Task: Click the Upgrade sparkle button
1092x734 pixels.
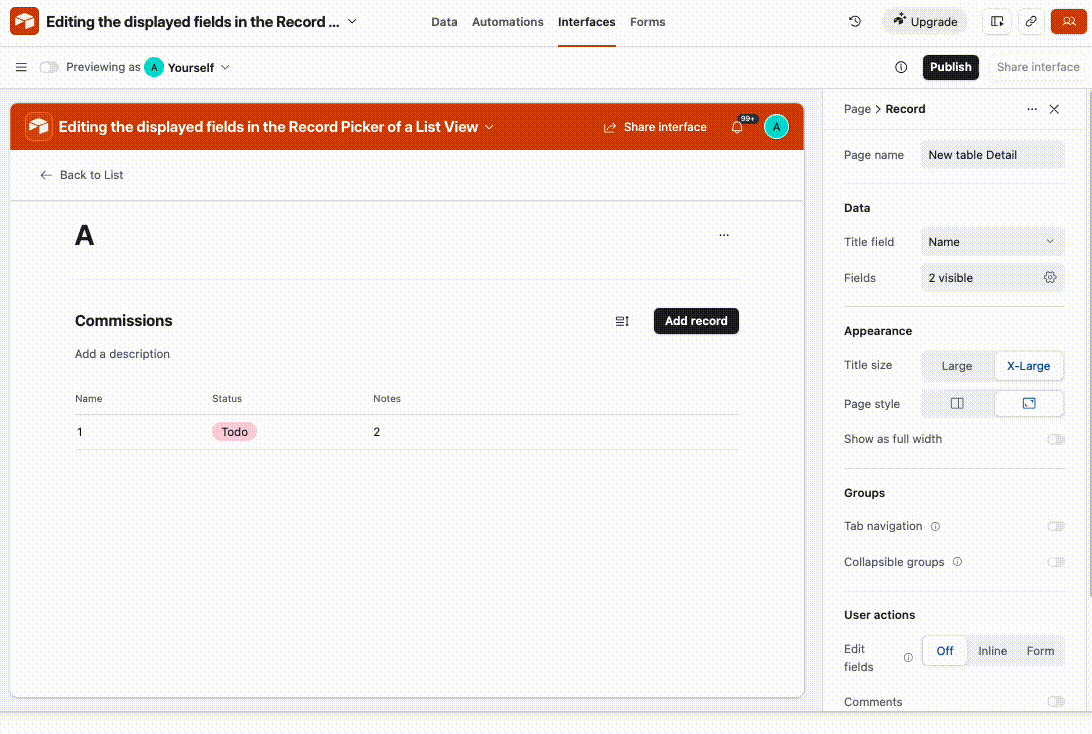Action: click(x=926, y=22)
